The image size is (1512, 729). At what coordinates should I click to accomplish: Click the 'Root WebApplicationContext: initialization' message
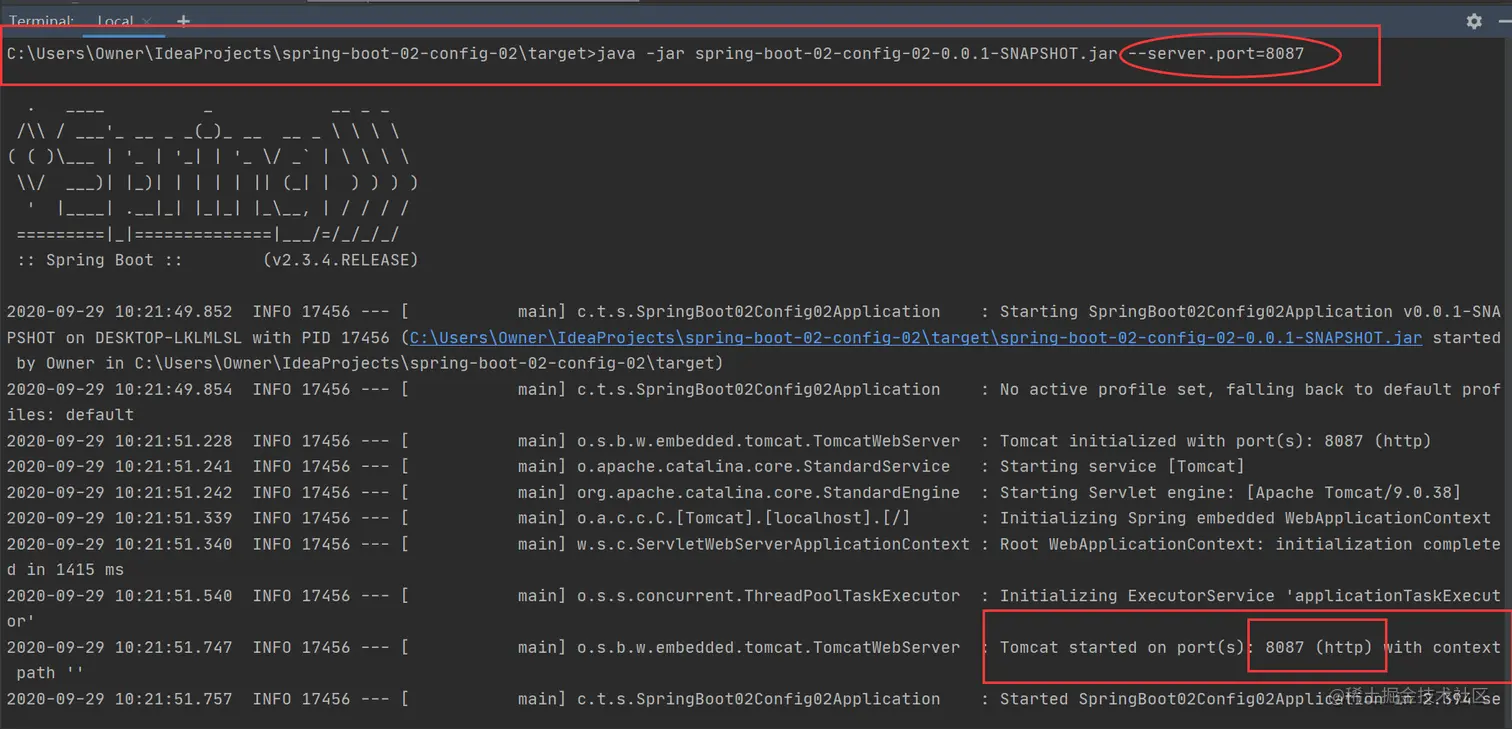[1250, 544]
